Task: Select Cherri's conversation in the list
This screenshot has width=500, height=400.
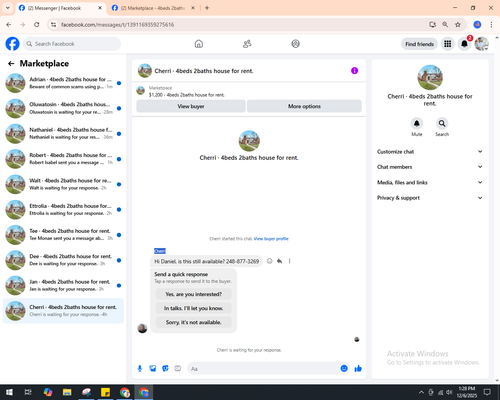Action: [63, 311]
